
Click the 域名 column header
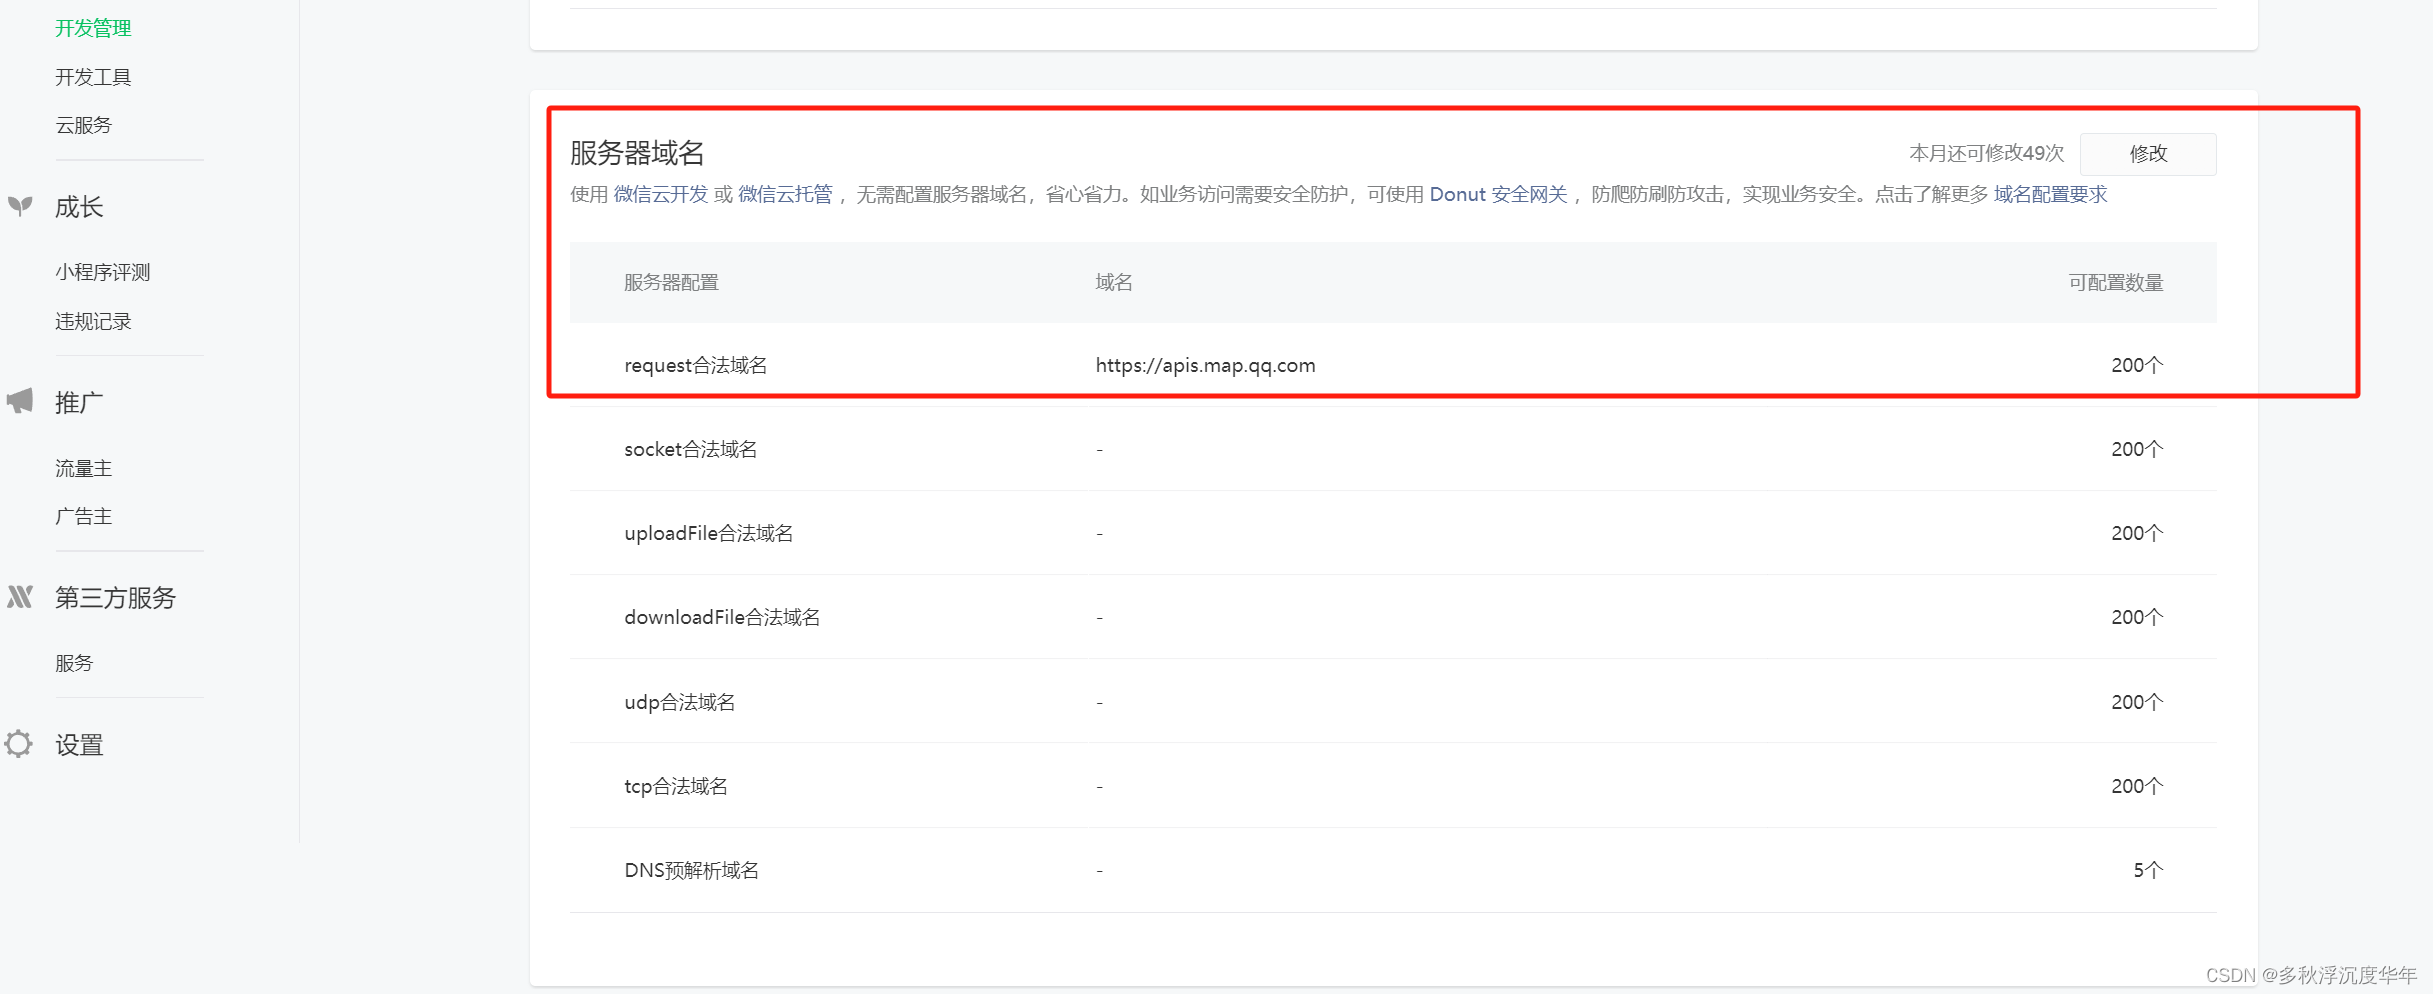tap(1114, 282)
